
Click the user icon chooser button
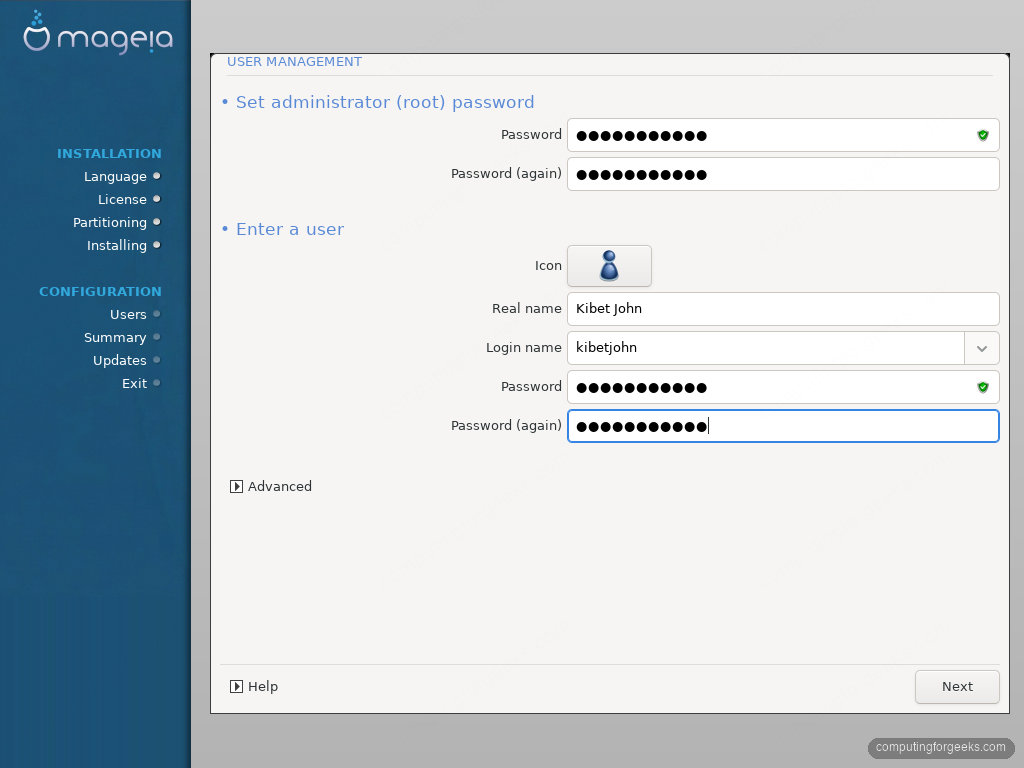[609, 266]
